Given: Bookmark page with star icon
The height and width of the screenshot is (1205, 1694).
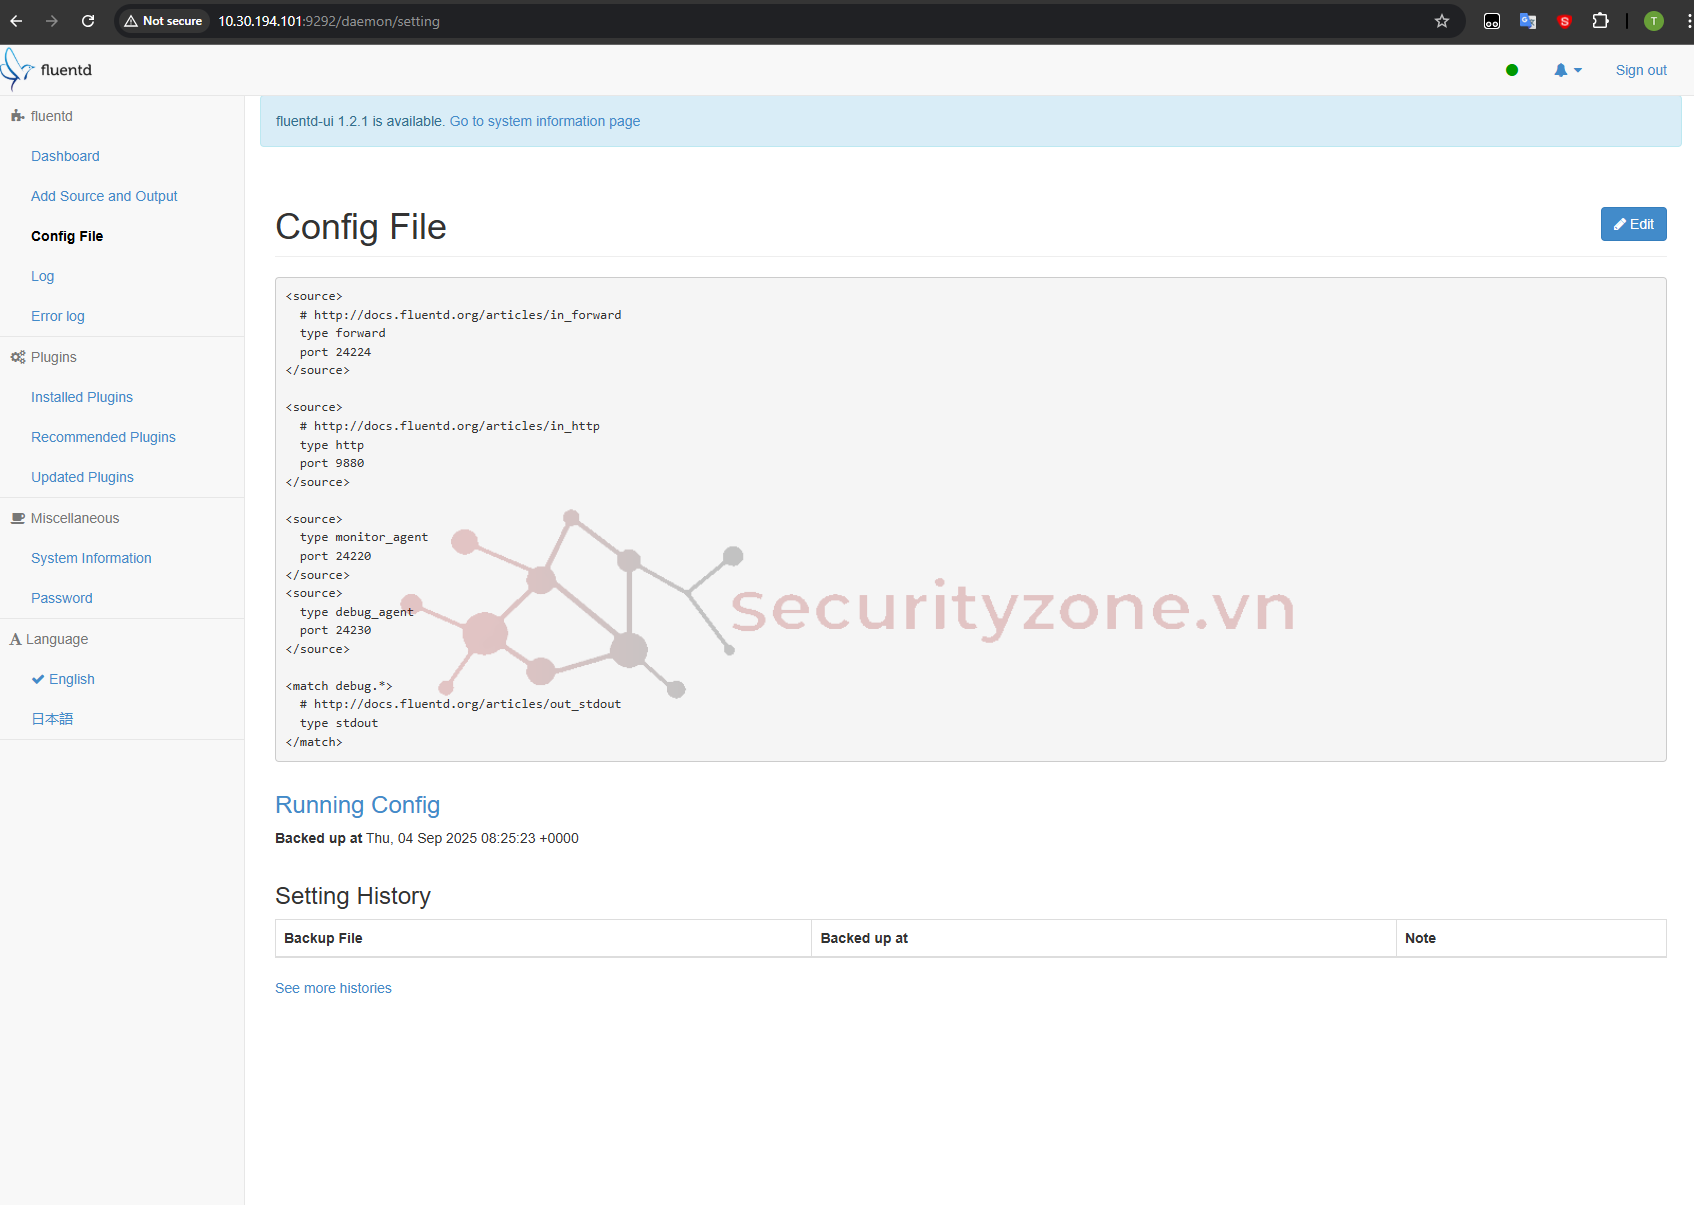Looking at the screenshot, I should pos(1442,21).
